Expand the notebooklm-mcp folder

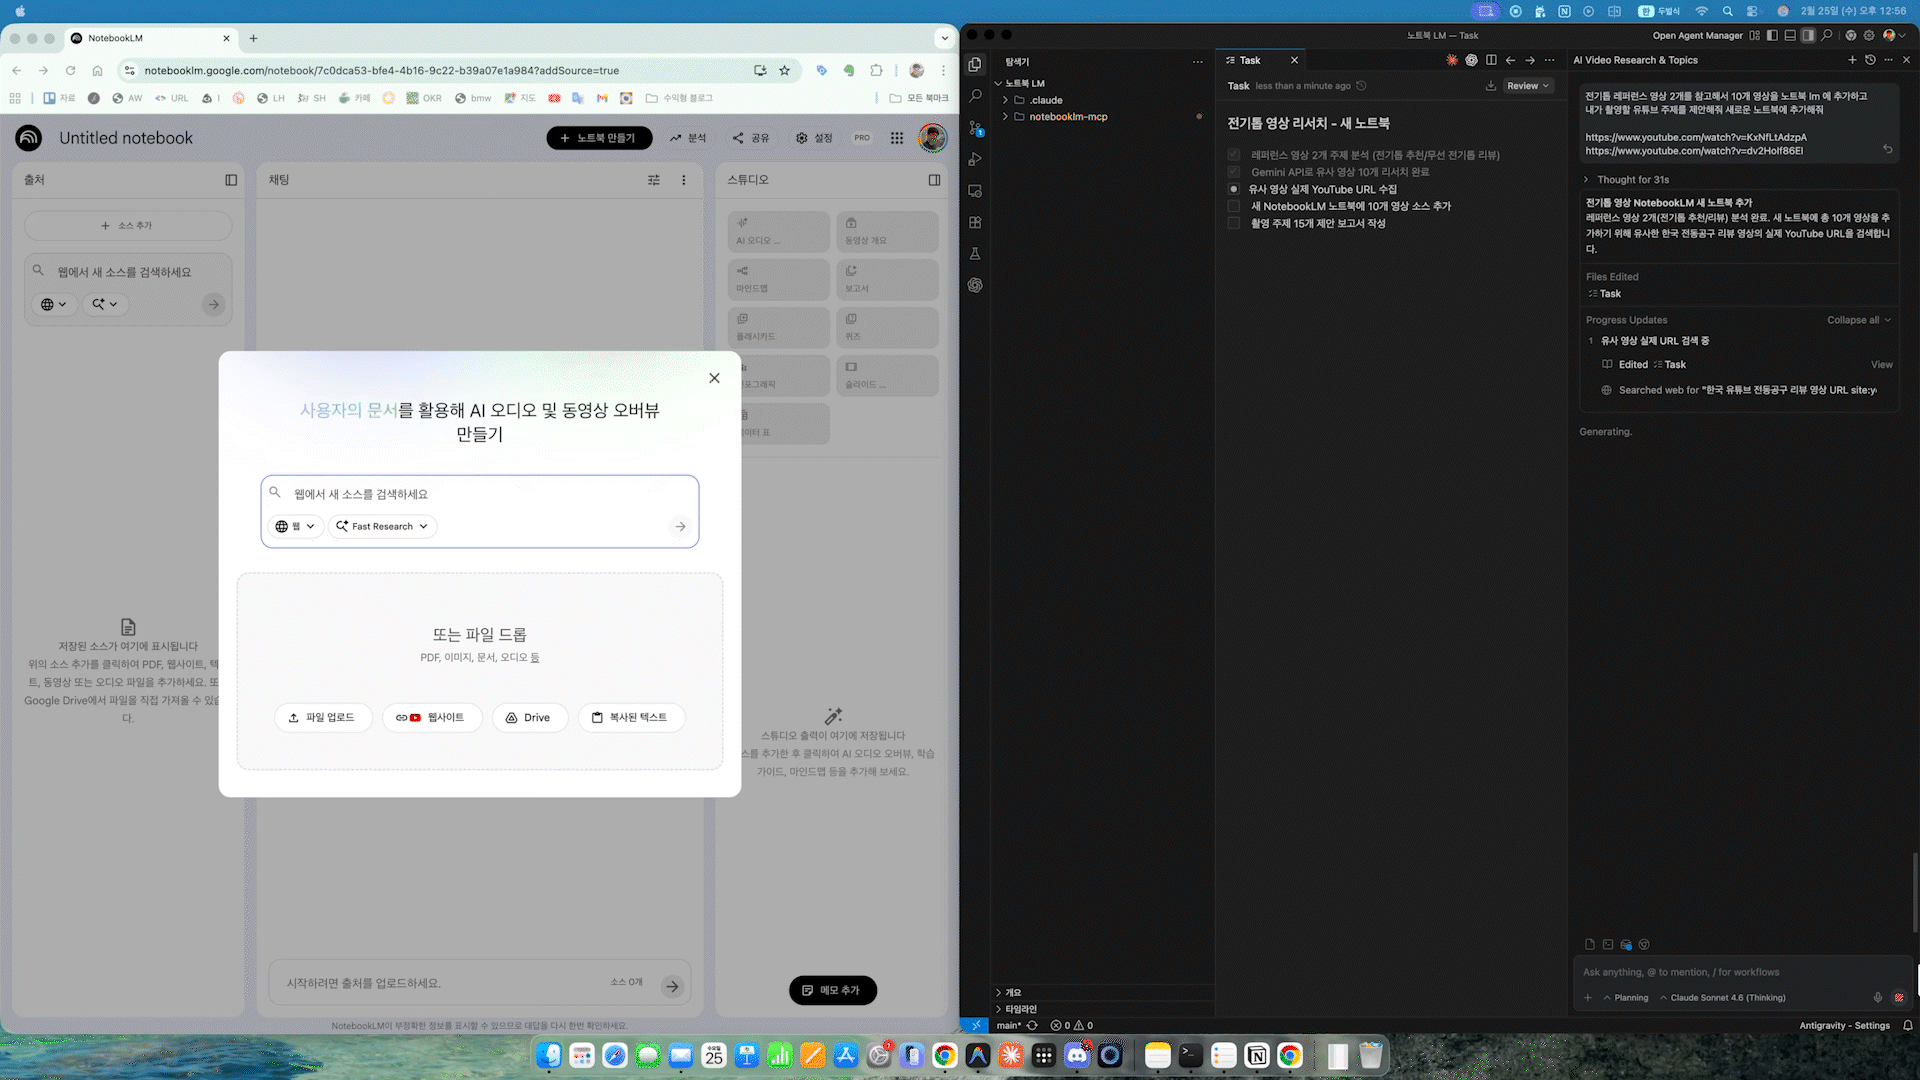coord(1068,117)
